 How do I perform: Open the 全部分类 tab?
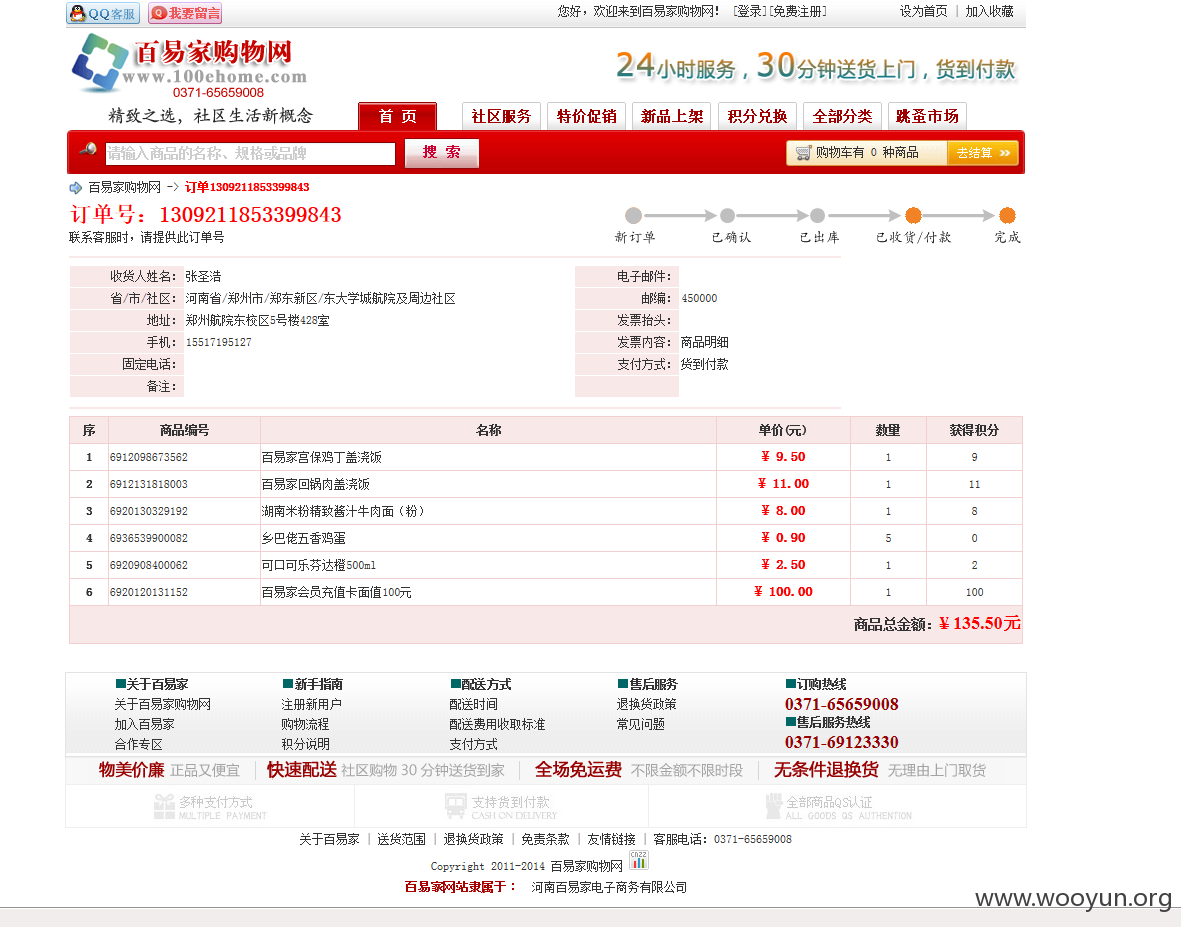842,116
